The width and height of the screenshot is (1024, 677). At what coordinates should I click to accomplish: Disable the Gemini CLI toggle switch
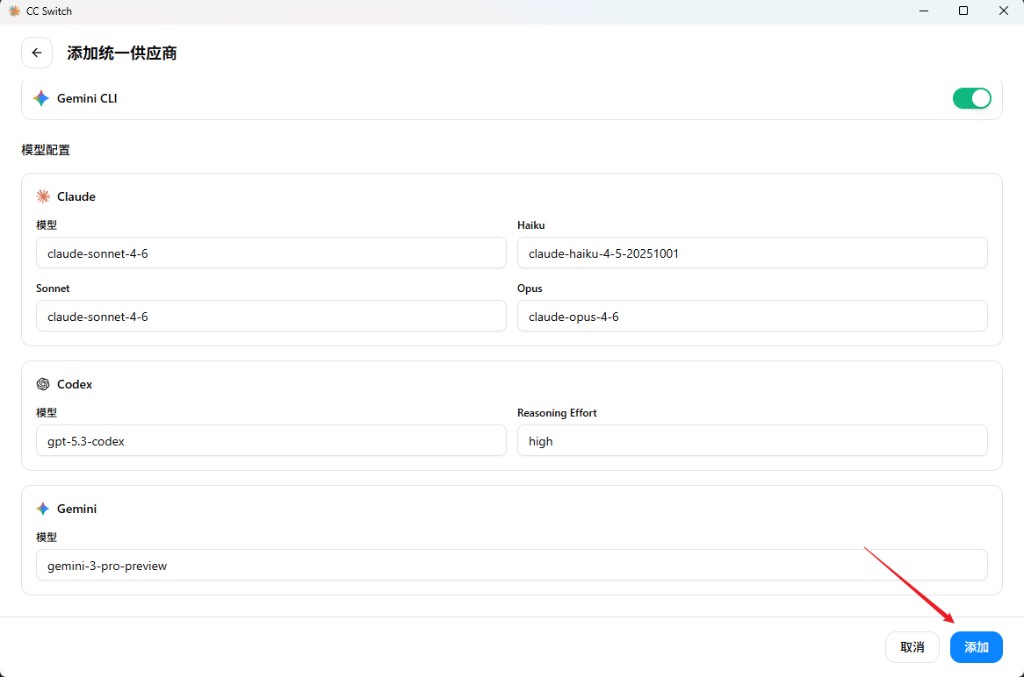point(972,99)
